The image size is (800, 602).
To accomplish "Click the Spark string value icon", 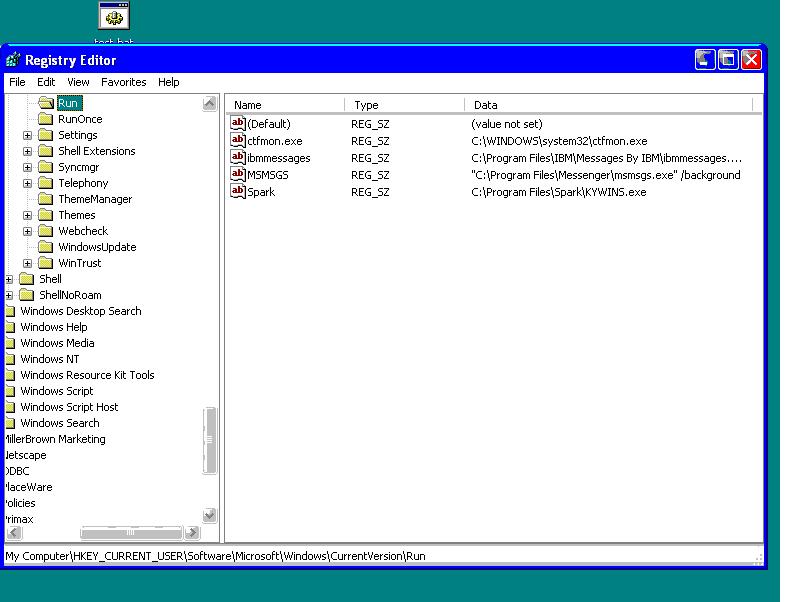I will 238,191.
